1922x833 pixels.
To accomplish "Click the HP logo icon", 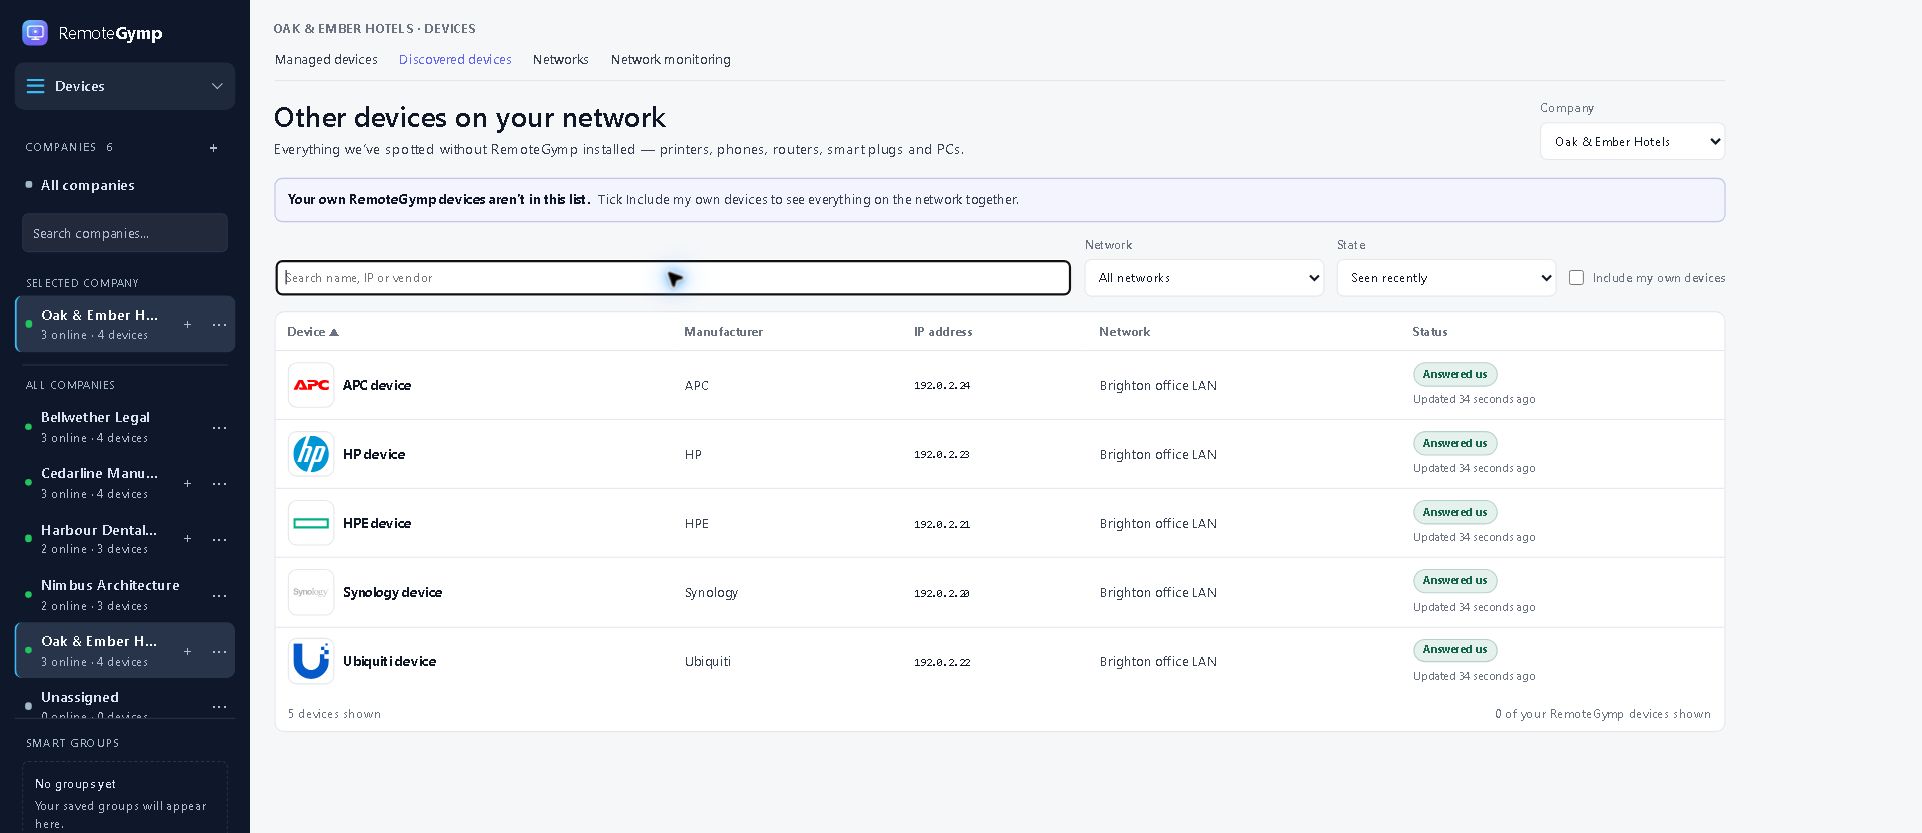I will 311,454.
